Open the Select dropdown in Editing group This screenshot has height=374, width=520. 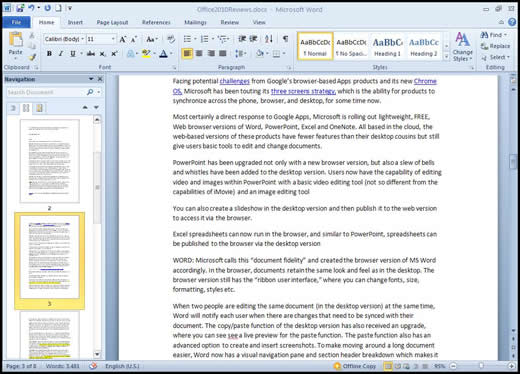pyautogui.click(x=495, y=57)
